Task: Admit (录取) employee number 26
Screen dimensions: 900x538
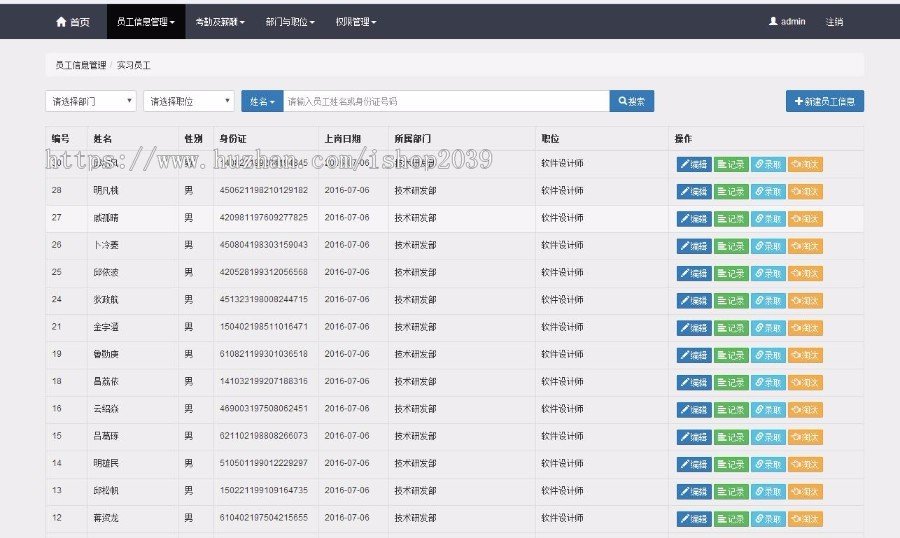Action: (768, 246)
